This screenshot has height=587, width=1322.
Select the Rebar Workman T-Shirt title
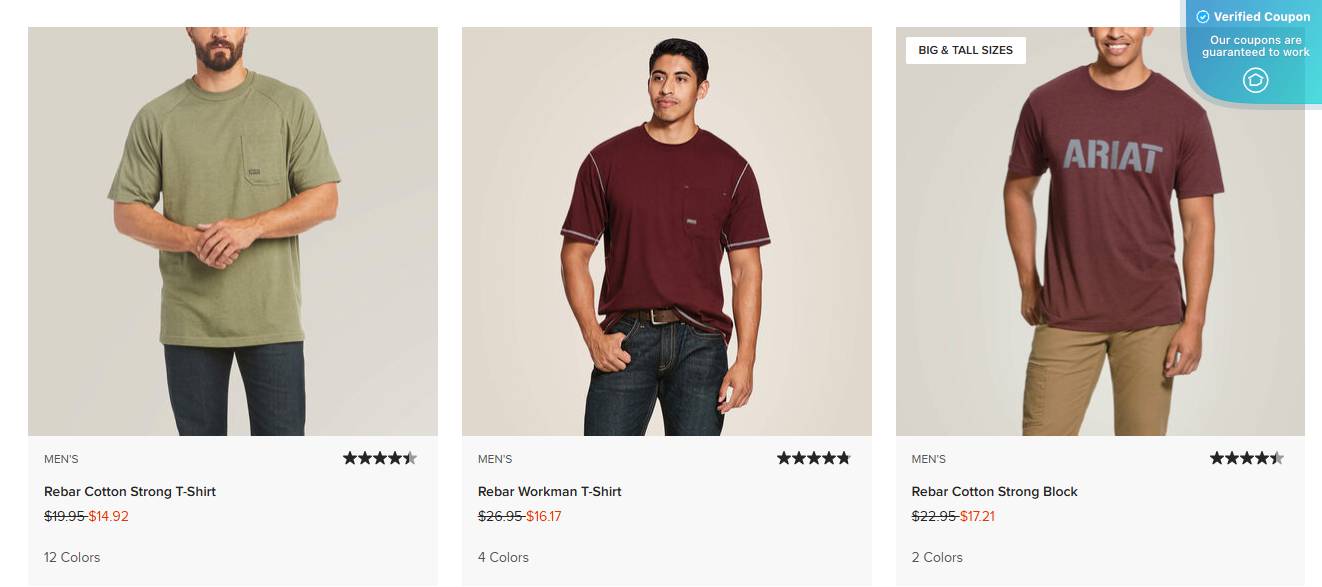tap(548, 491)
